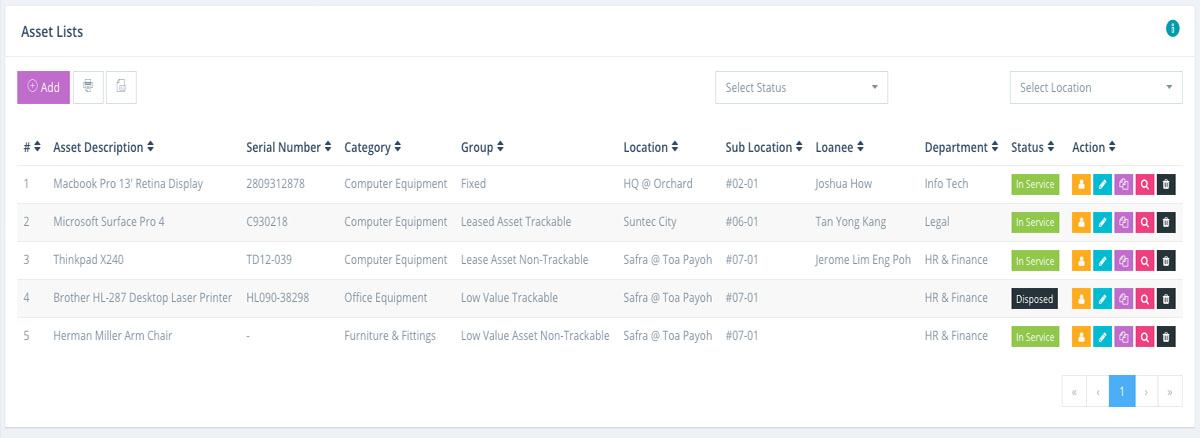View details of the Thinkpad X240

point(1145,260)
